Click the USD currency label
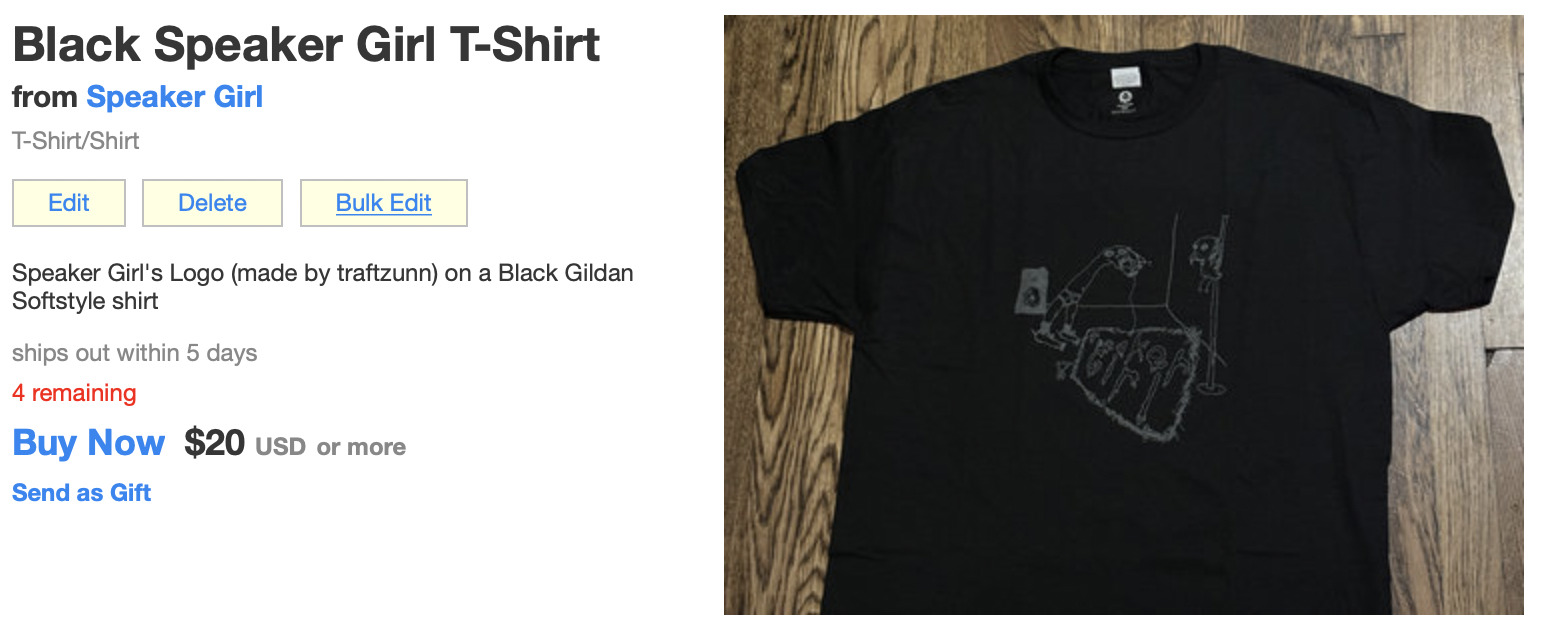The height and width of the screenshot is (630, 1541). [281, 447]
